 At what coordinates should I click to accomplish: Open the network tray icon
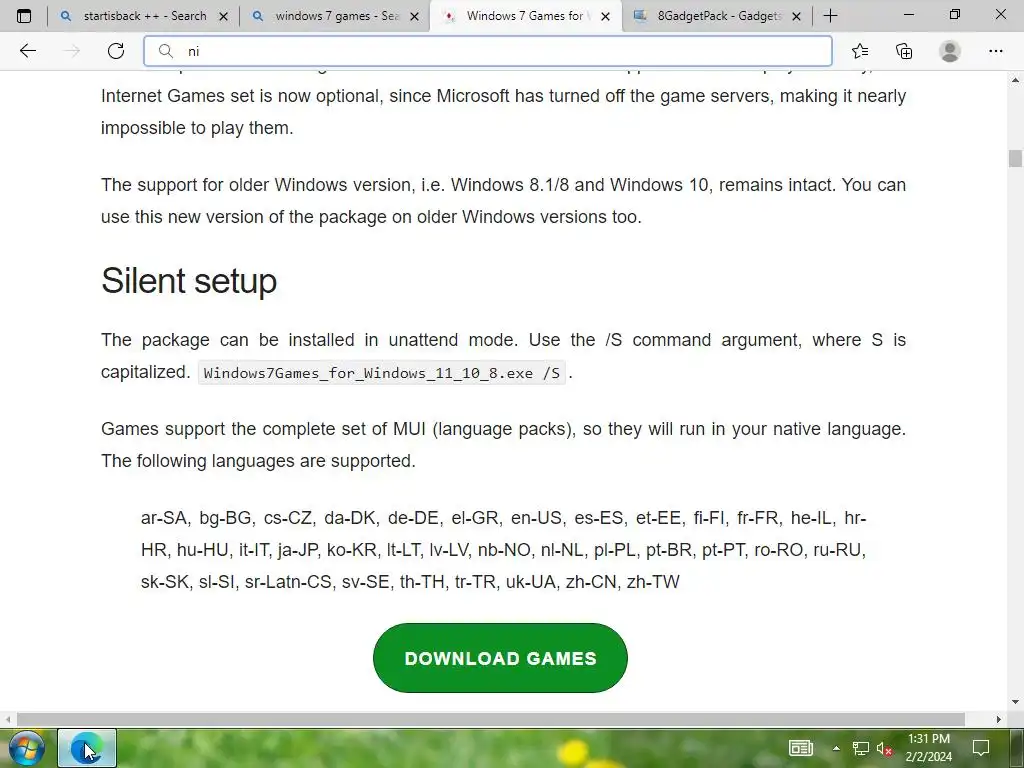861,748
